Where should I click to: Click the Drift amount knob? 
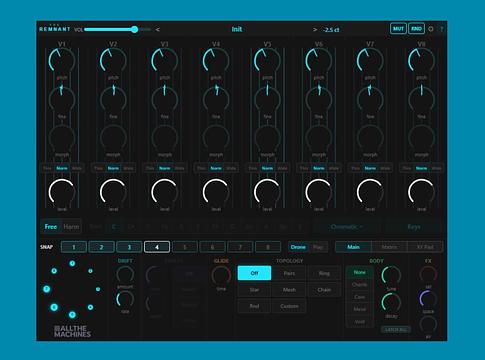click(x=125, y=275)
